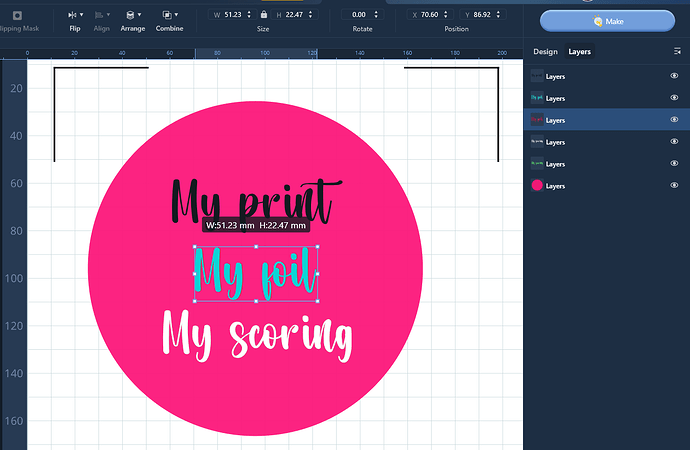Collapse the layers panel with the top-right icon

[677, 51]
